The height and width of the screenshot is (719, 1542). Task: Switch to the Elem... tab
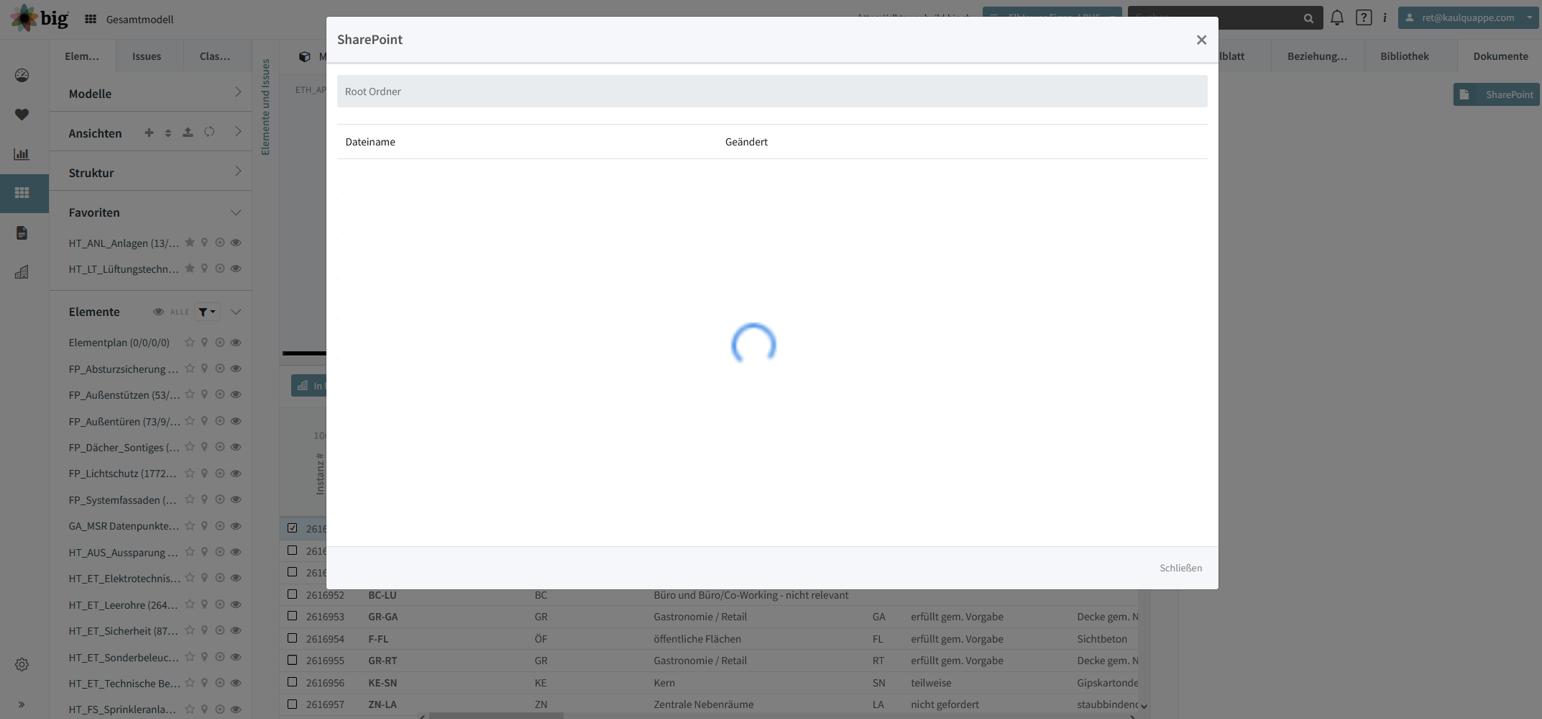pyautogui.click(x=82, y=56)
